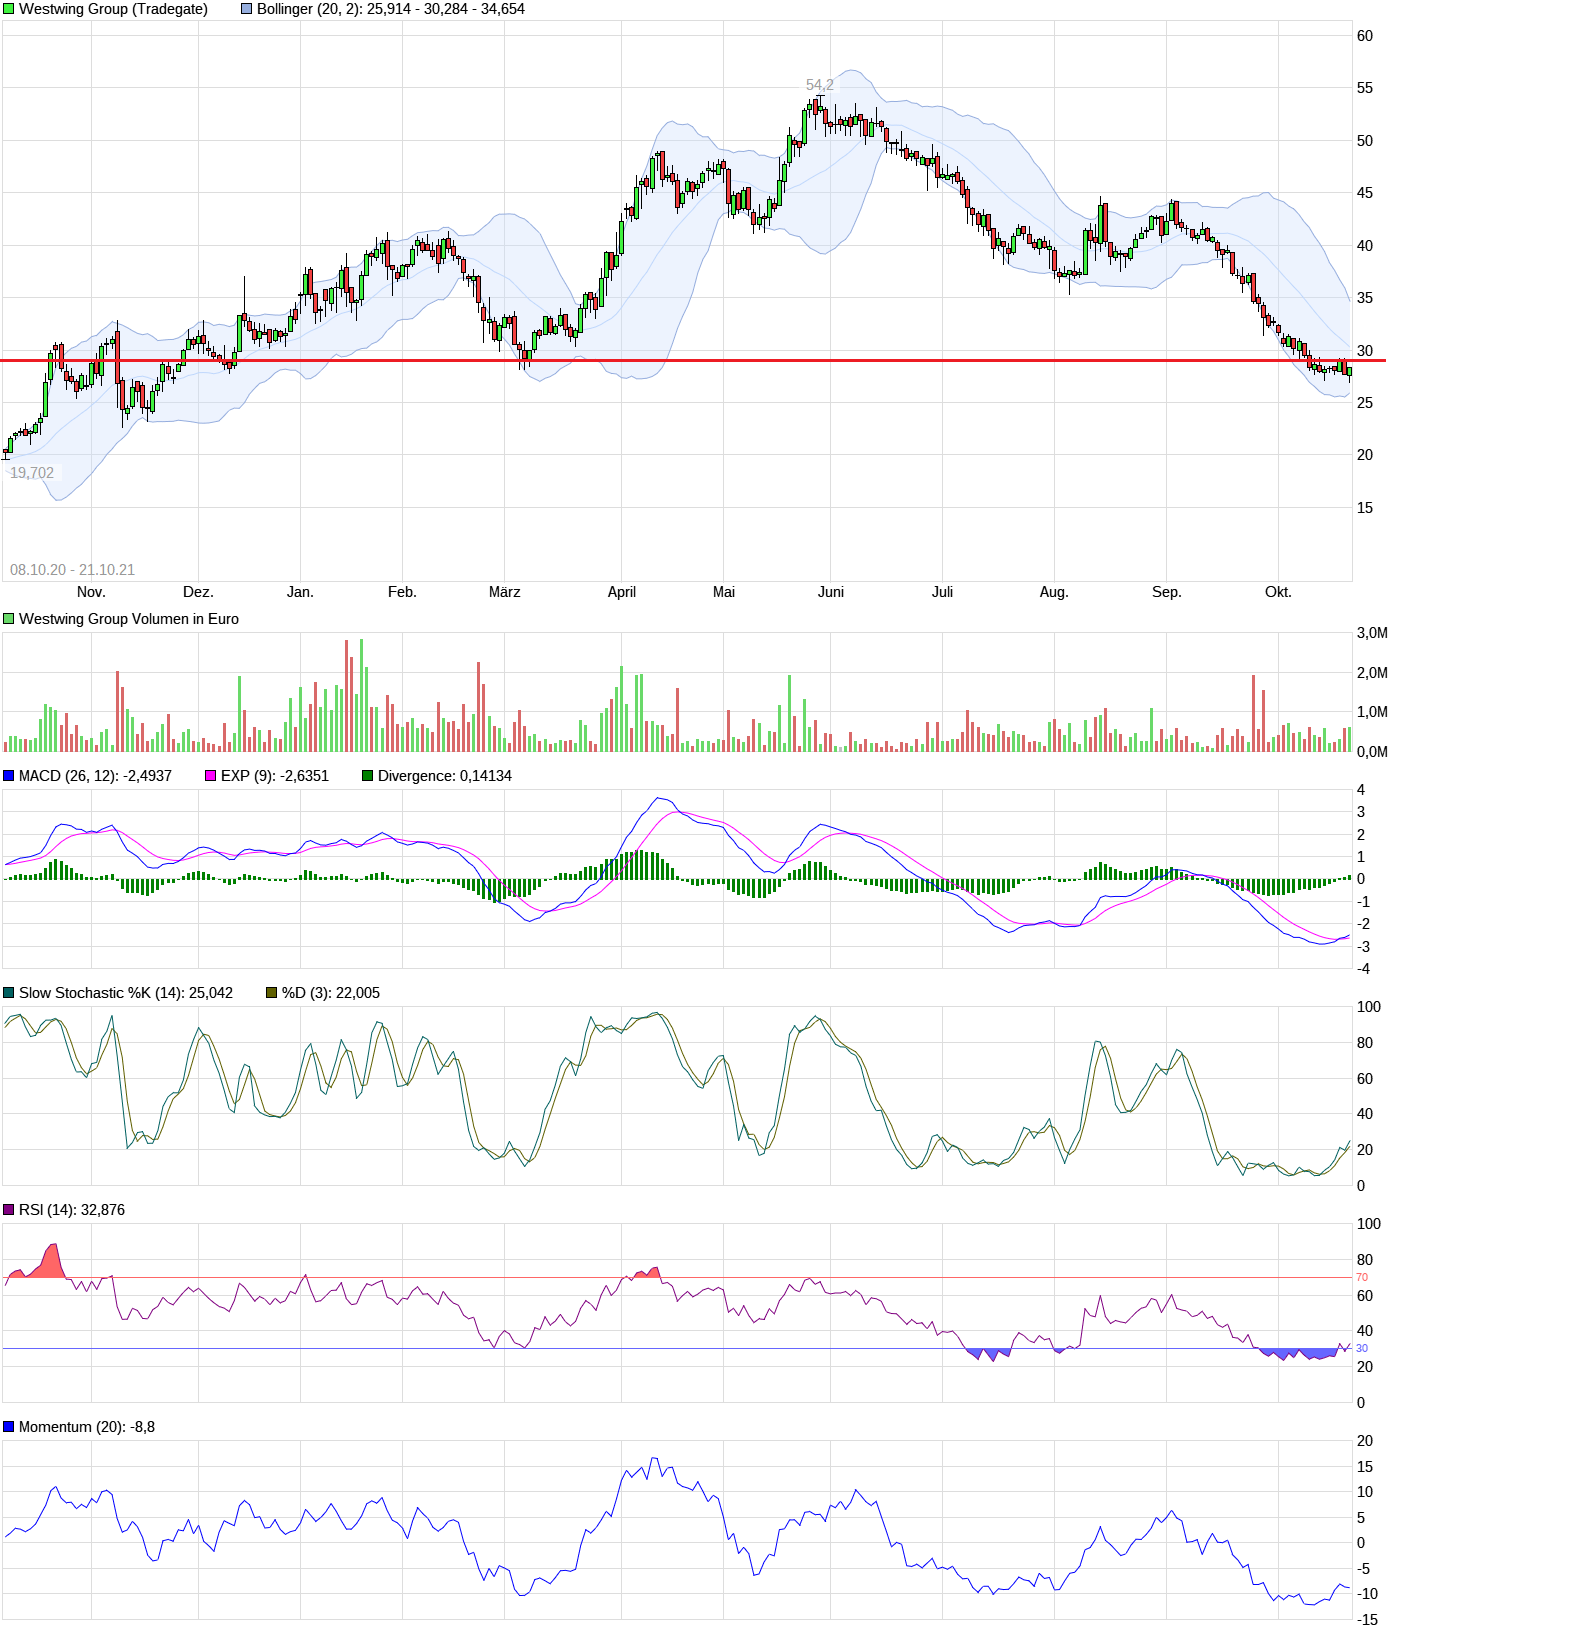This screenshot has width=1576, height=1634.
Task: Select the 0,0M volume axis value
Action: click(1372, 752)
